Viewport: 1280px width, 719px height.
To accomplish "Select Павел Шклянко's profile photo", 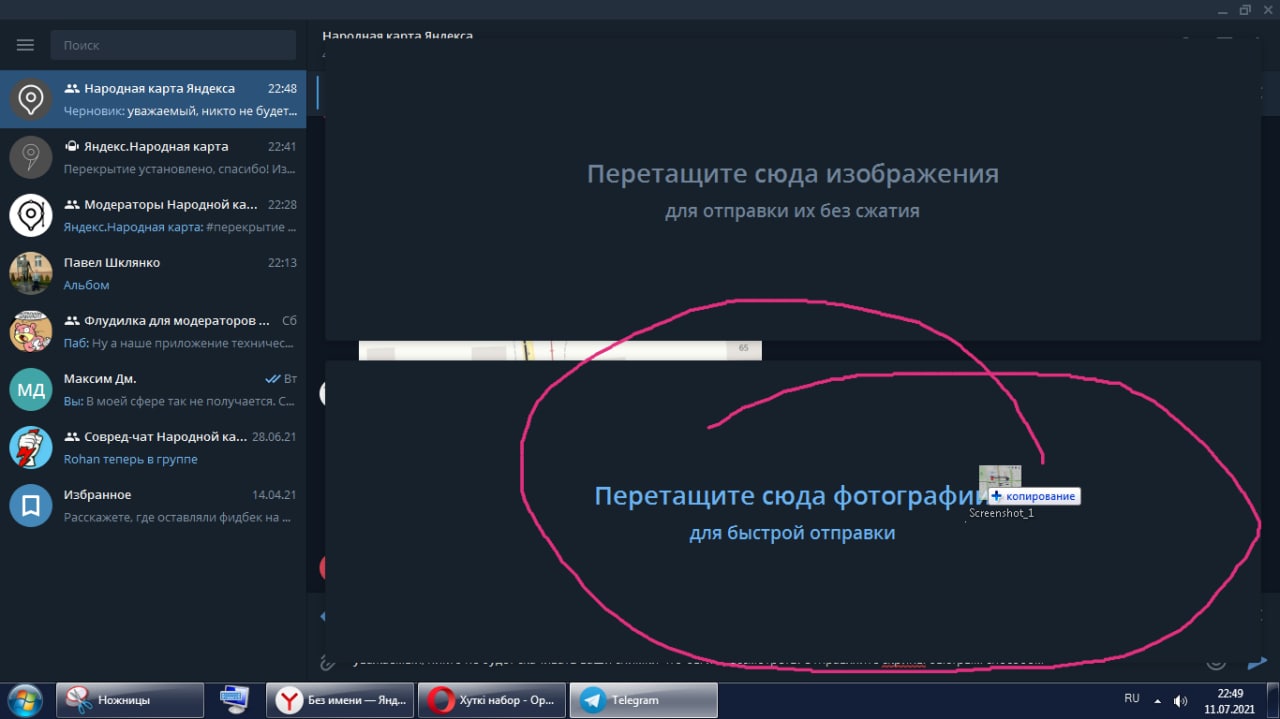I will tap(31, 273).
